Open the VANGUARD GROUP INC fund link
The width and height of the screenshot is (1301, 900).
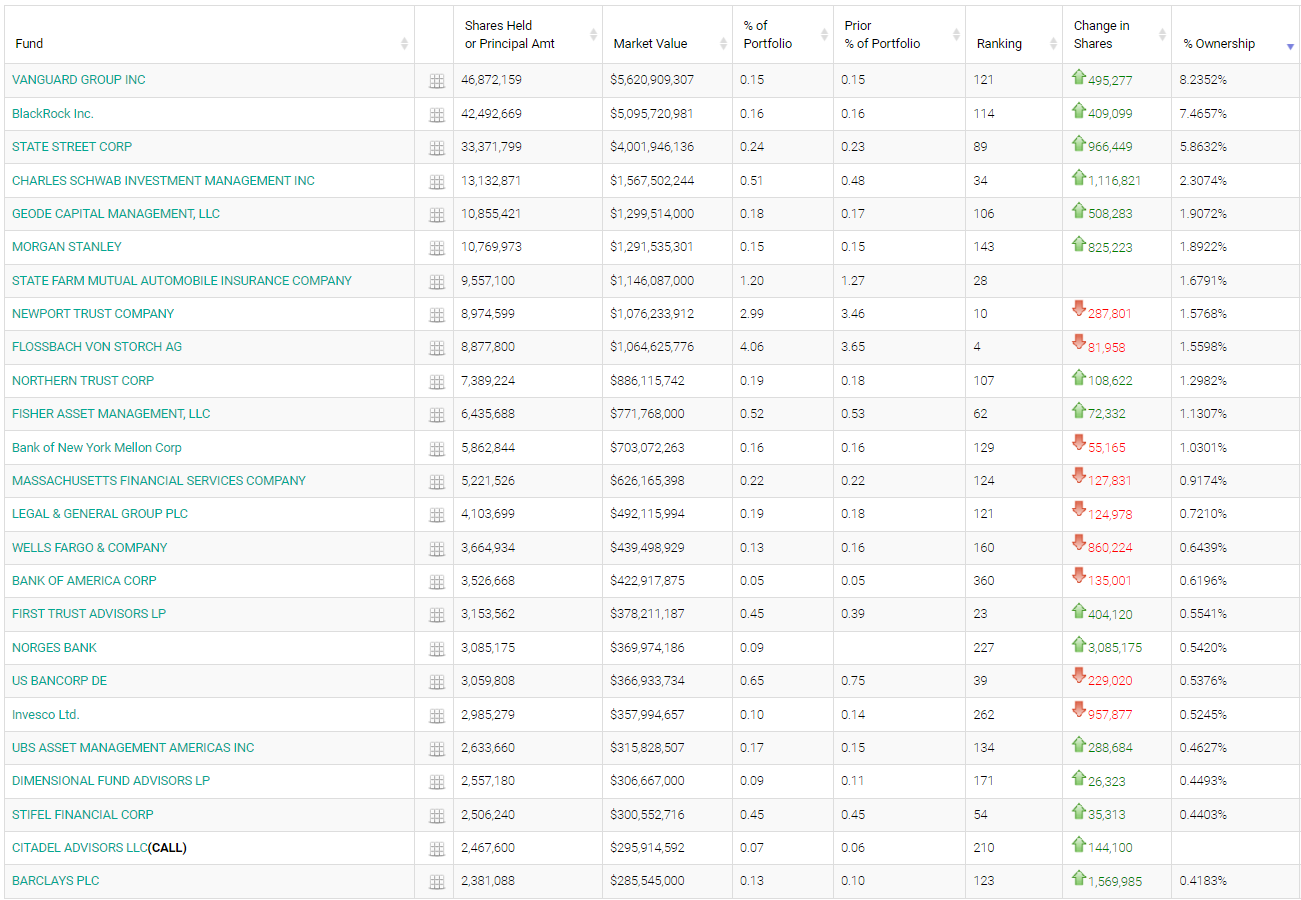click(x=79, y=80)
